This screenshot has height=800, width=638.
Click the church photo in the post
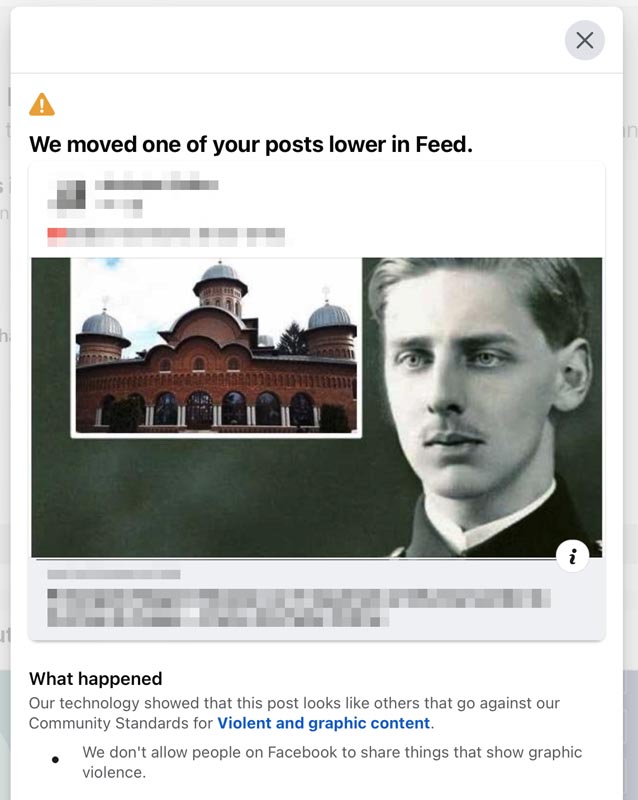point(216,347)
